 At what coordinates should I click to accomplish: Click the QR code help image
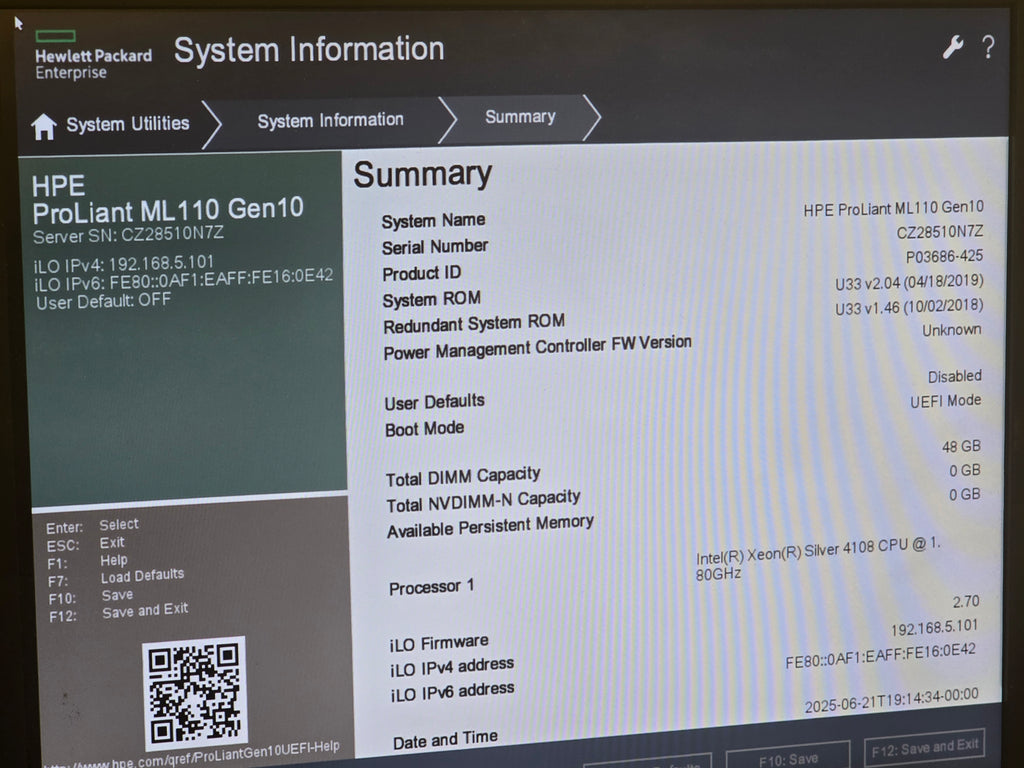pyautogui.click(x=195, y=692)
